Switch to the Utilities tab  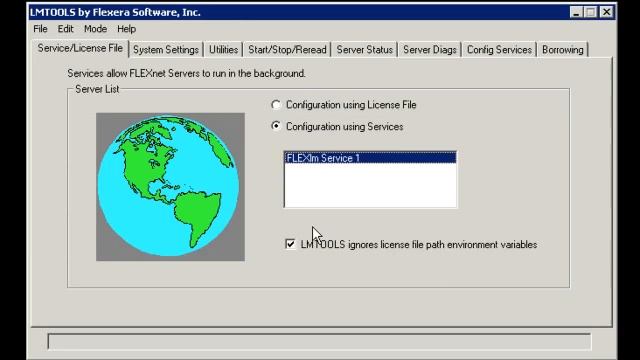(223, 50)
